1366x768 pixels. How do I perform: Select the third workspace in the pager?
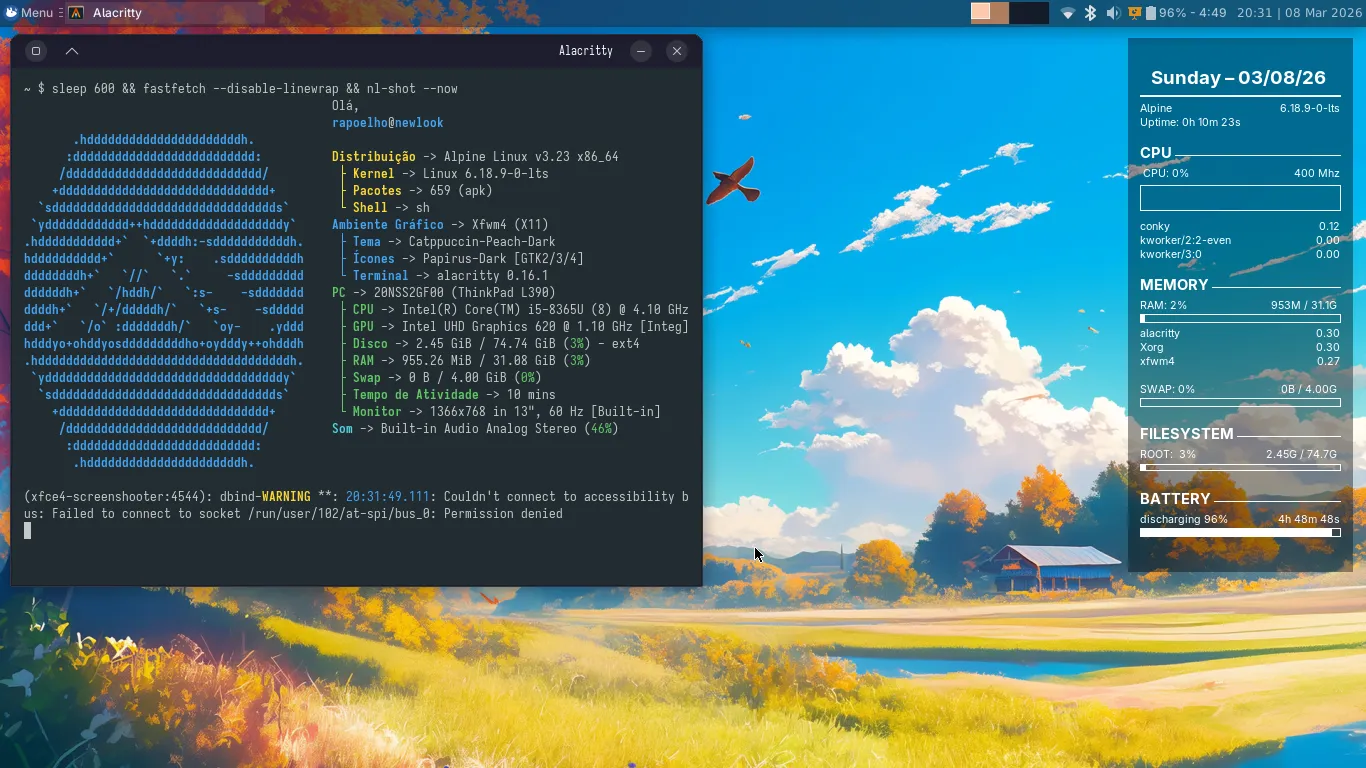tap(1019, 13)
